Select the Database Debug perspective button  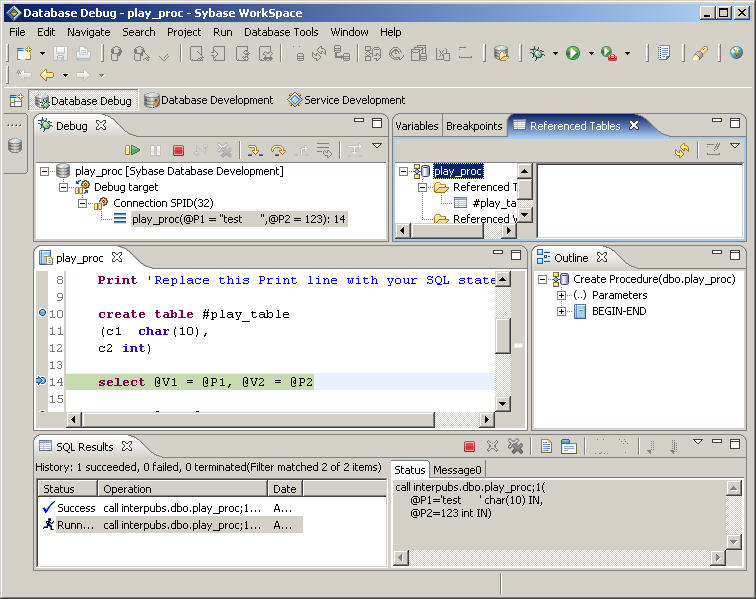(x=84, y=100)
